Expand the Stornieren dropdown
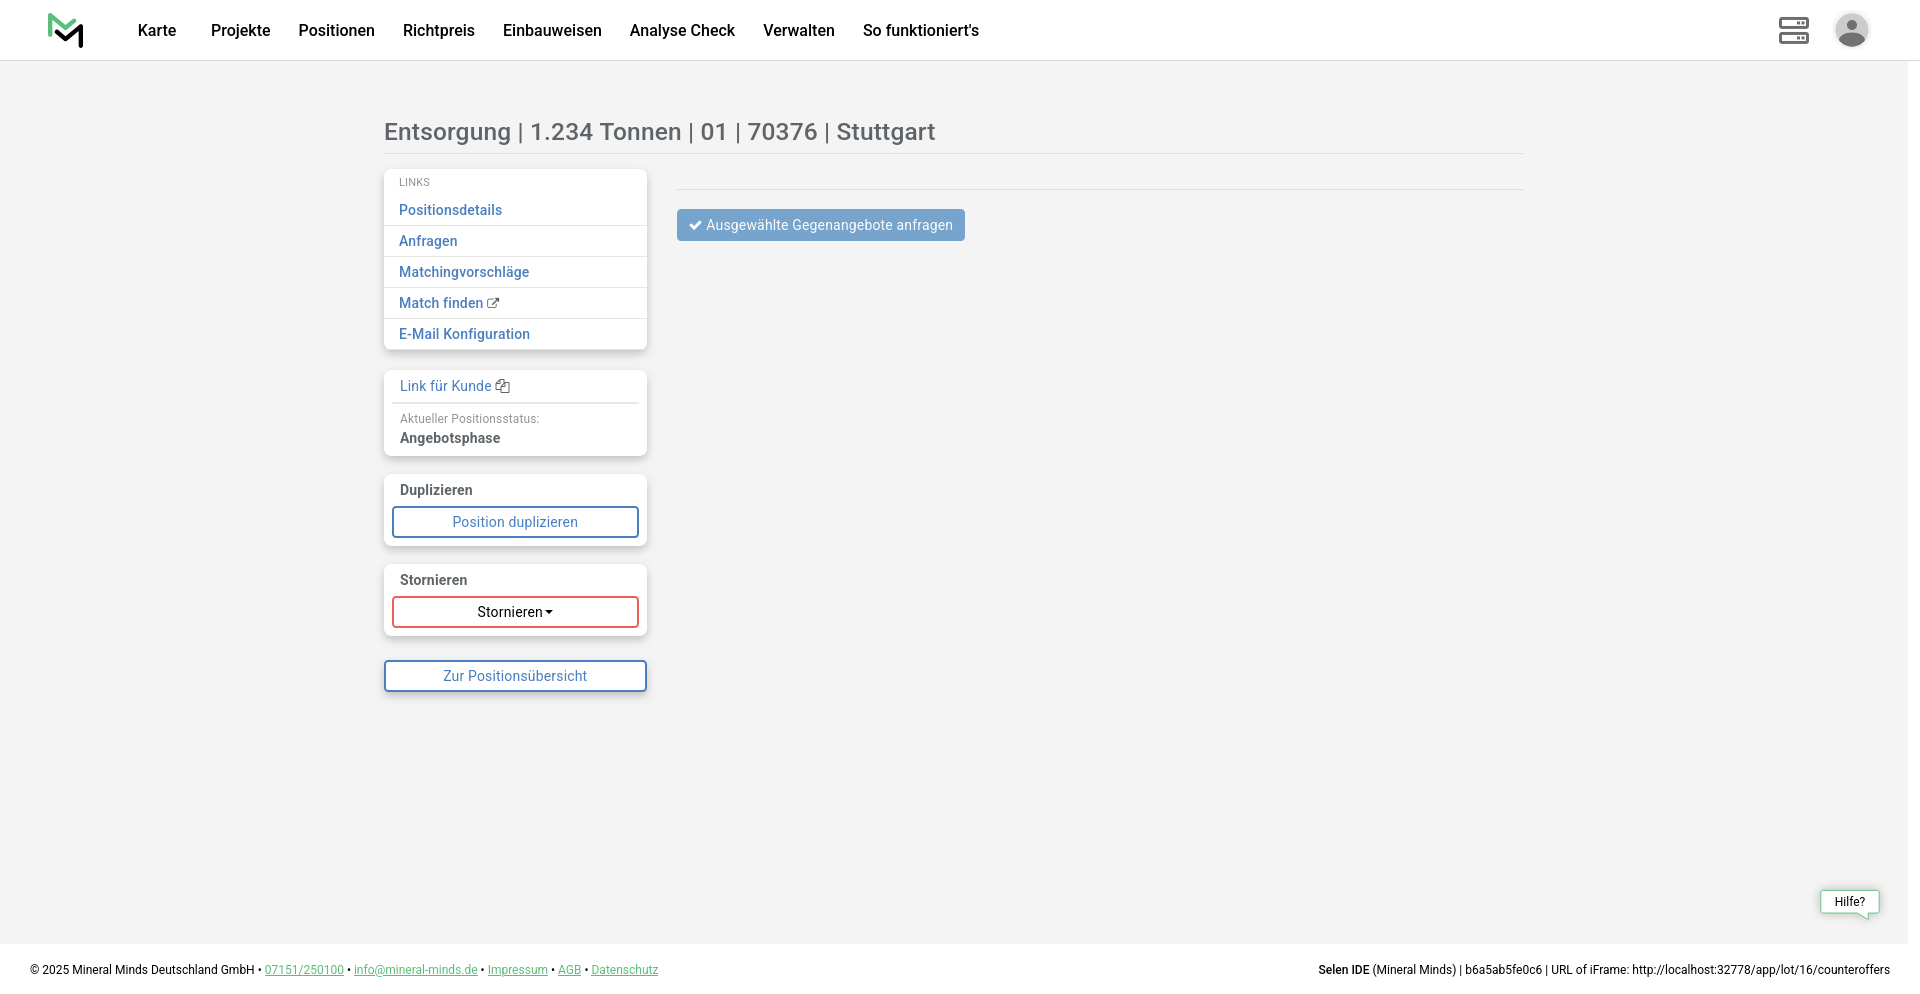The width and height of the screenshot is (1920, 994). [x=515, y=612]
